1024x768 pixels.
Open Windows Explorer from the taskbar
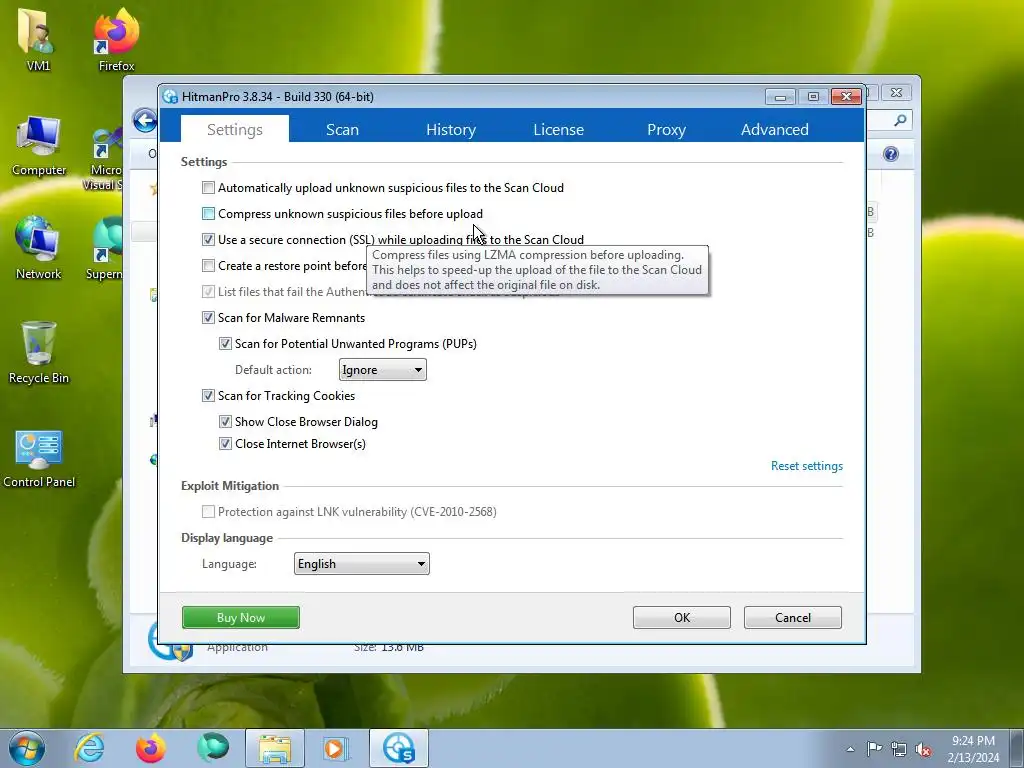tap(275, 748)
